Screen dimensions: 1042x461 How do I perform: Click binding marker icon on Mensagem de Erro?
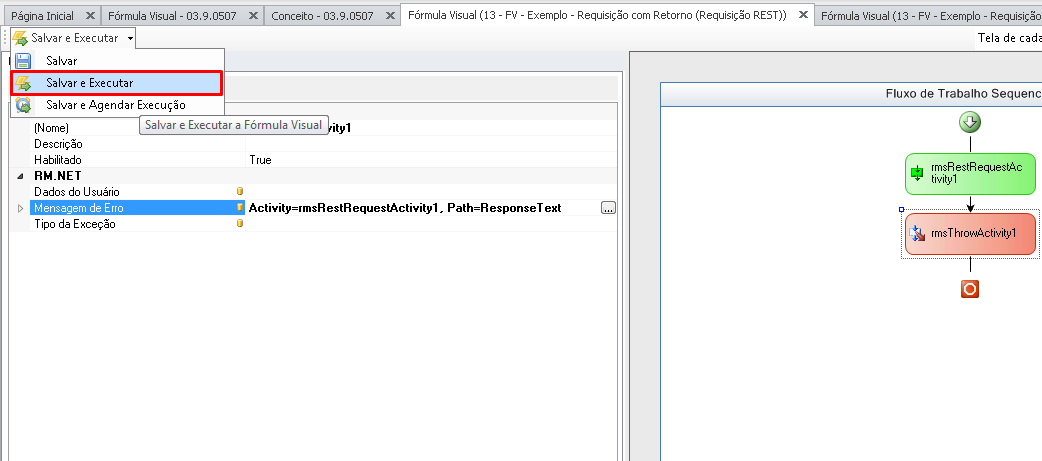click(240, 207)
